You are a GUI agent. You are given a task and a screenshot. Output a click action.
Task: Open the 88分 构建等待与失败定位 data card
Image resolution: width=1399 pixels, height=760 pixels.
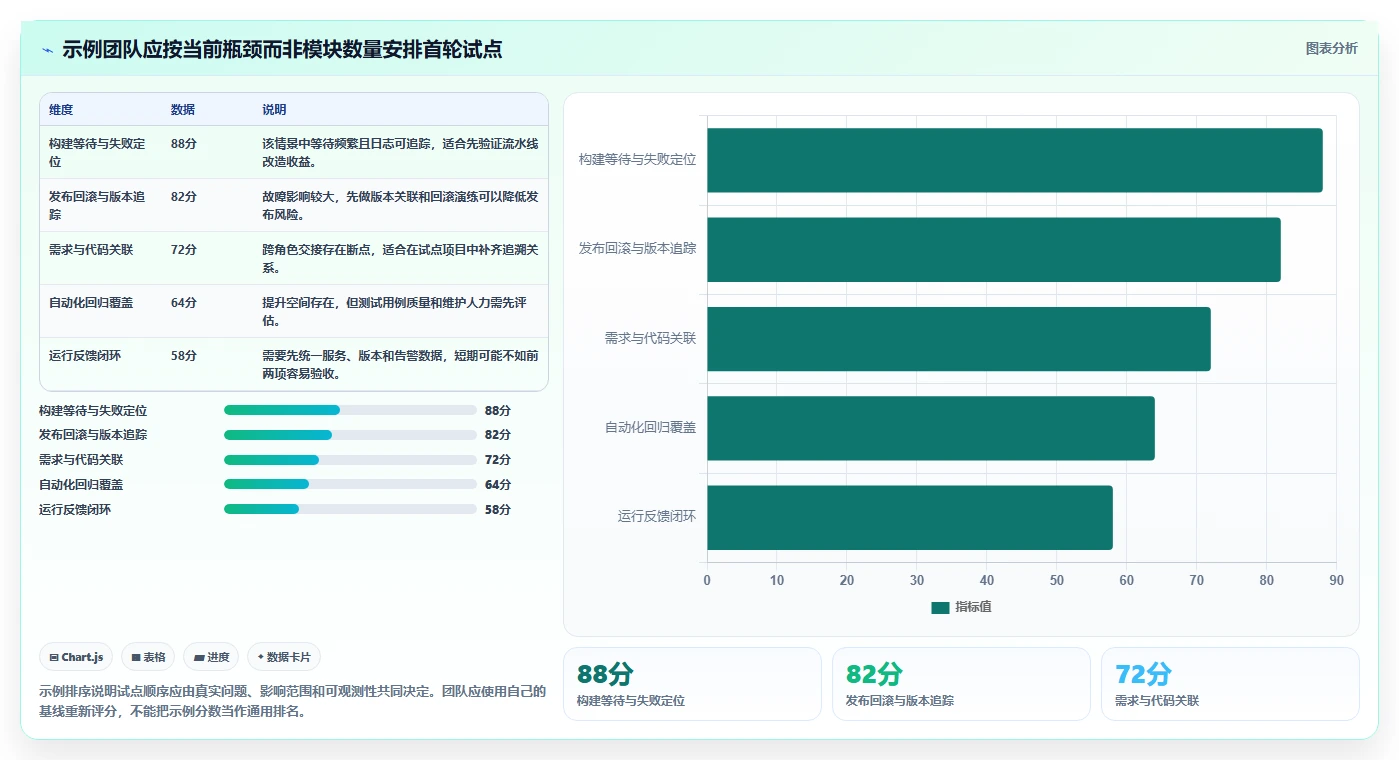pyautogui.click(x=692, y=684)
